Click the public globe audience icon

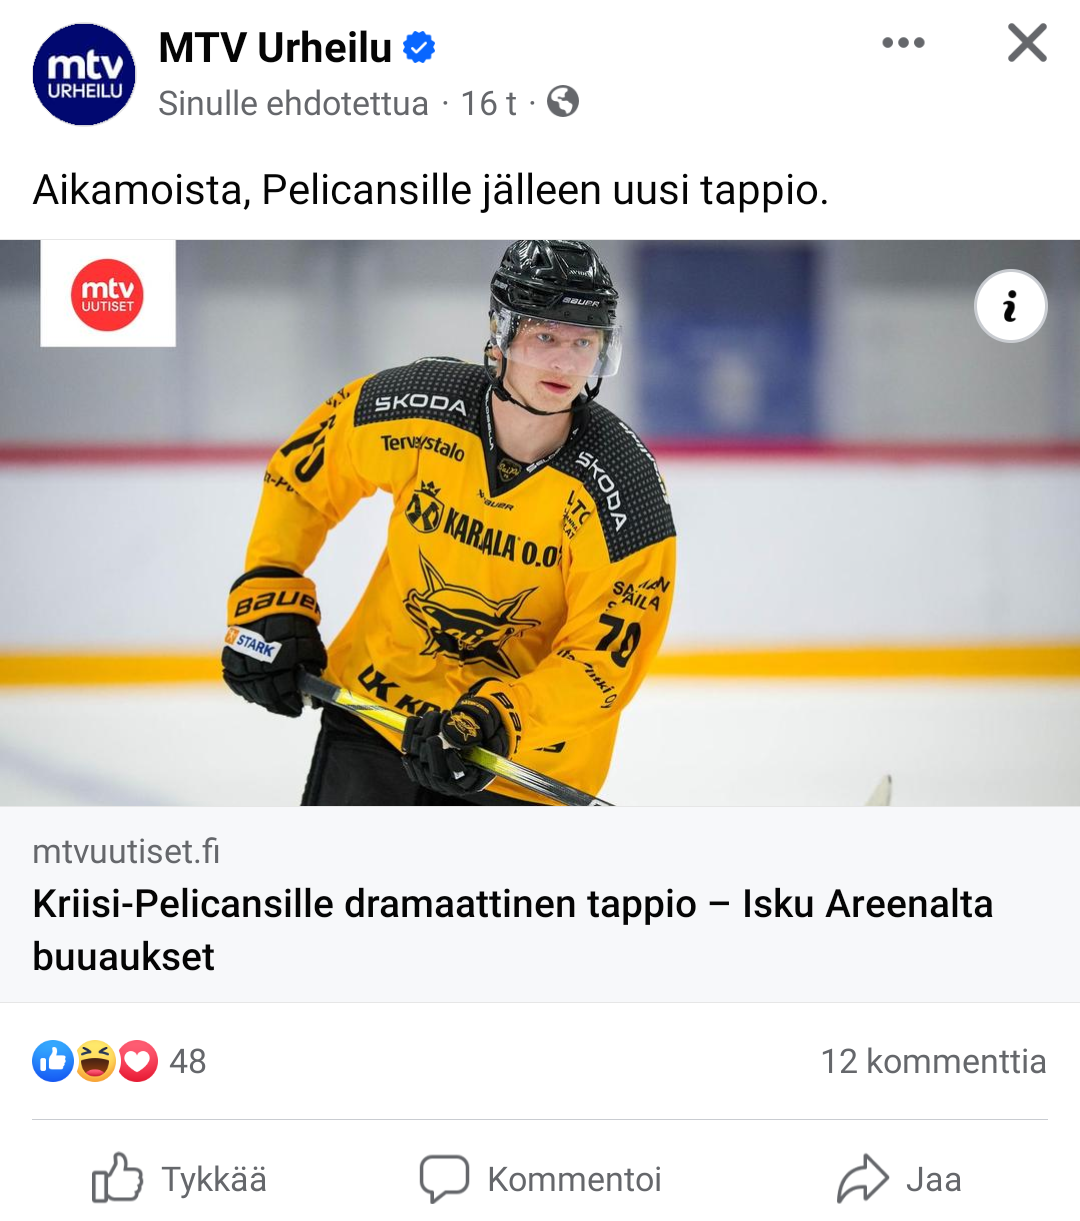563,102
